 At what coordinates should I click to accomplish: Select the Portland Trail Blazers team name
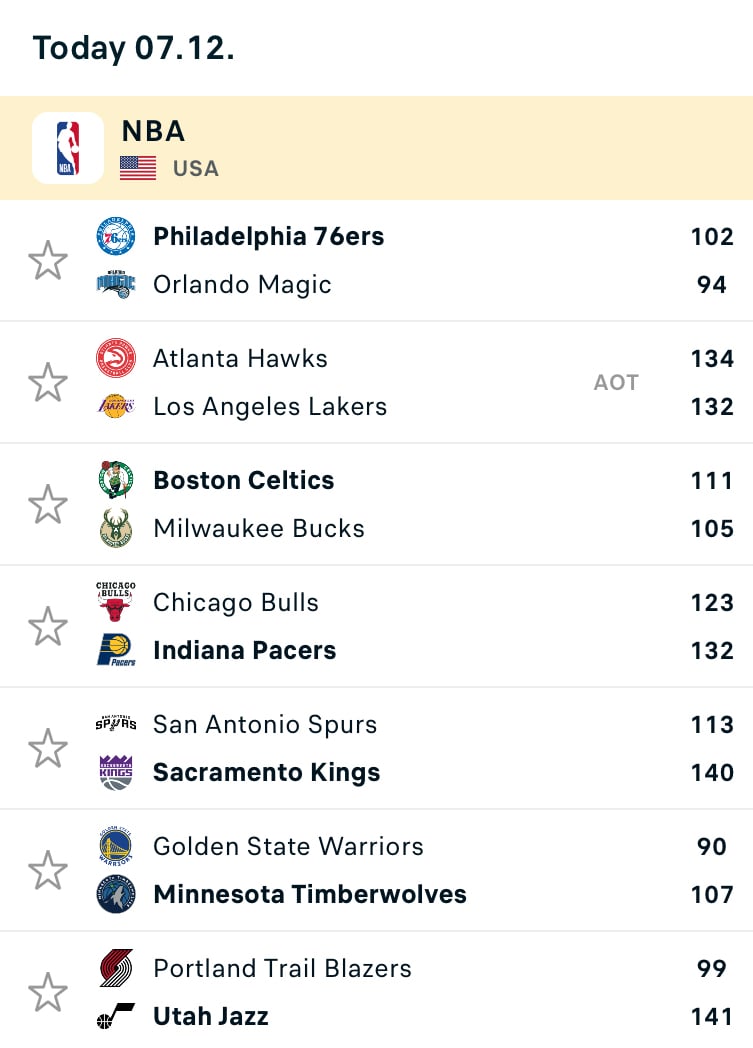click(x=282, y=968)
